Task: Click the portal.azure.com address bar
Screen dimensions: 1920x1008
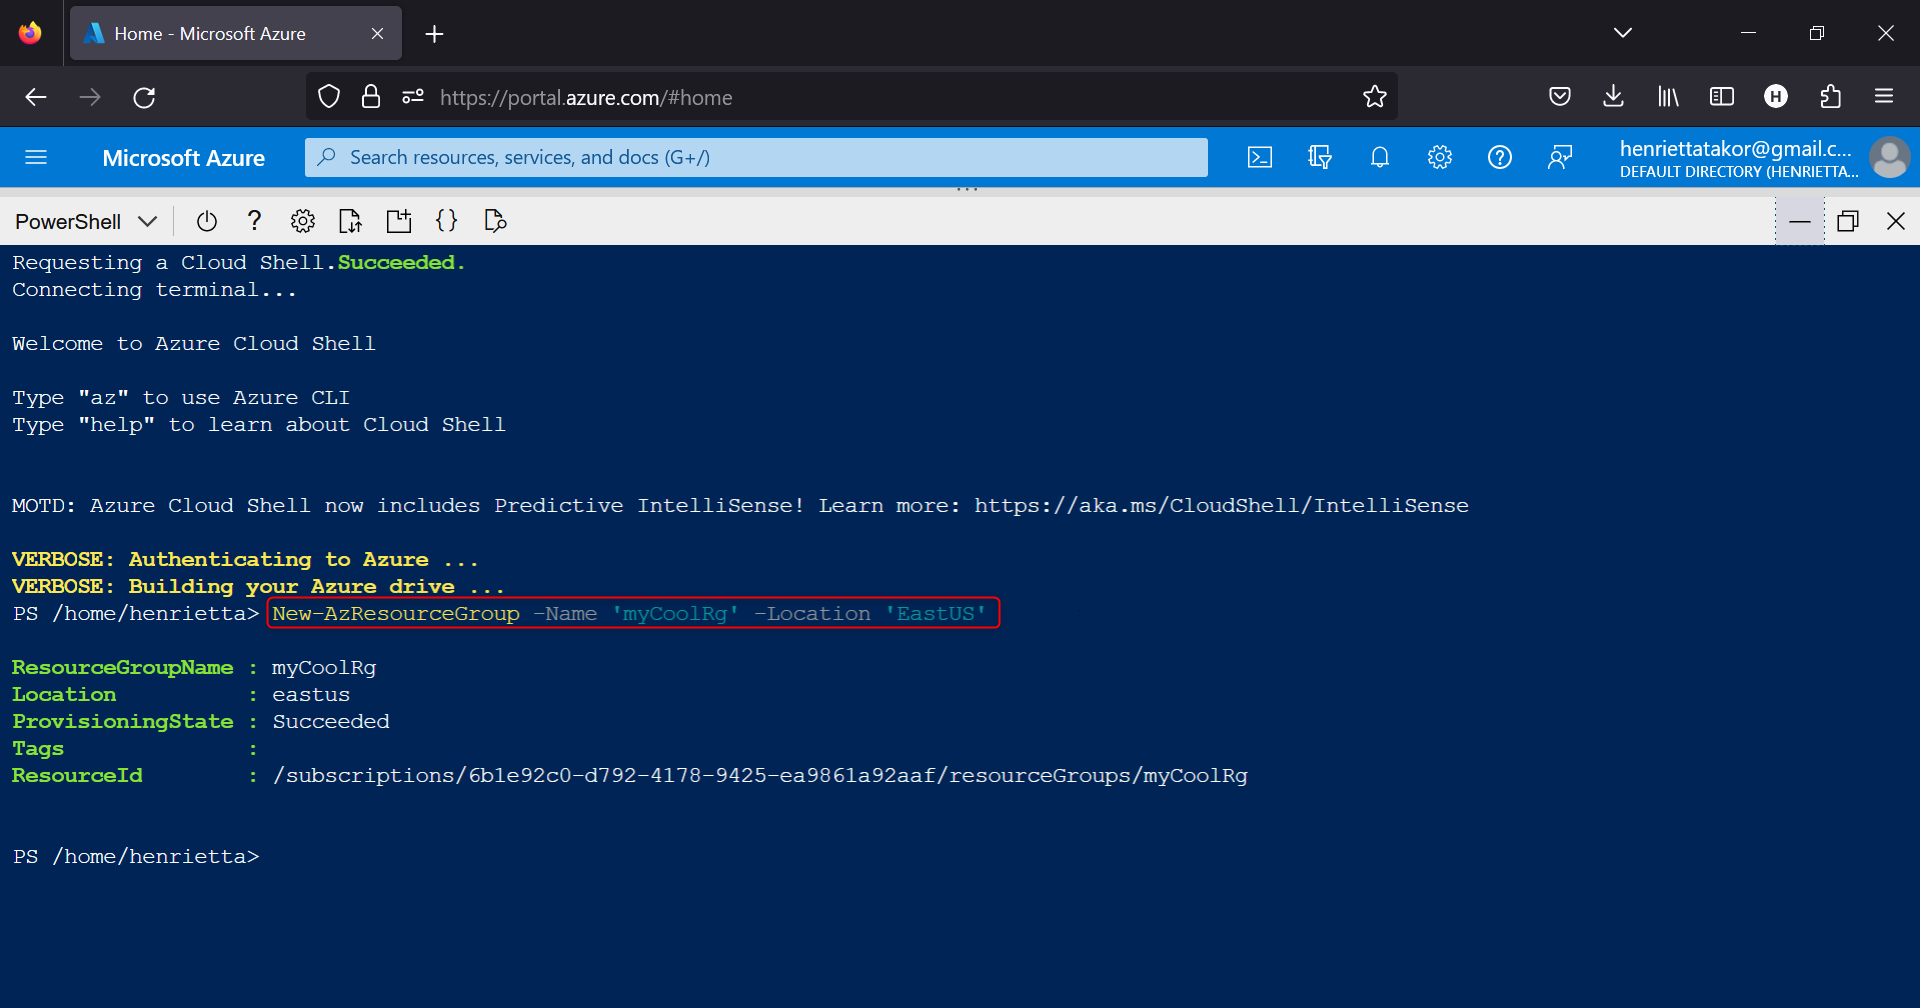Action: [x=852, y=97]
